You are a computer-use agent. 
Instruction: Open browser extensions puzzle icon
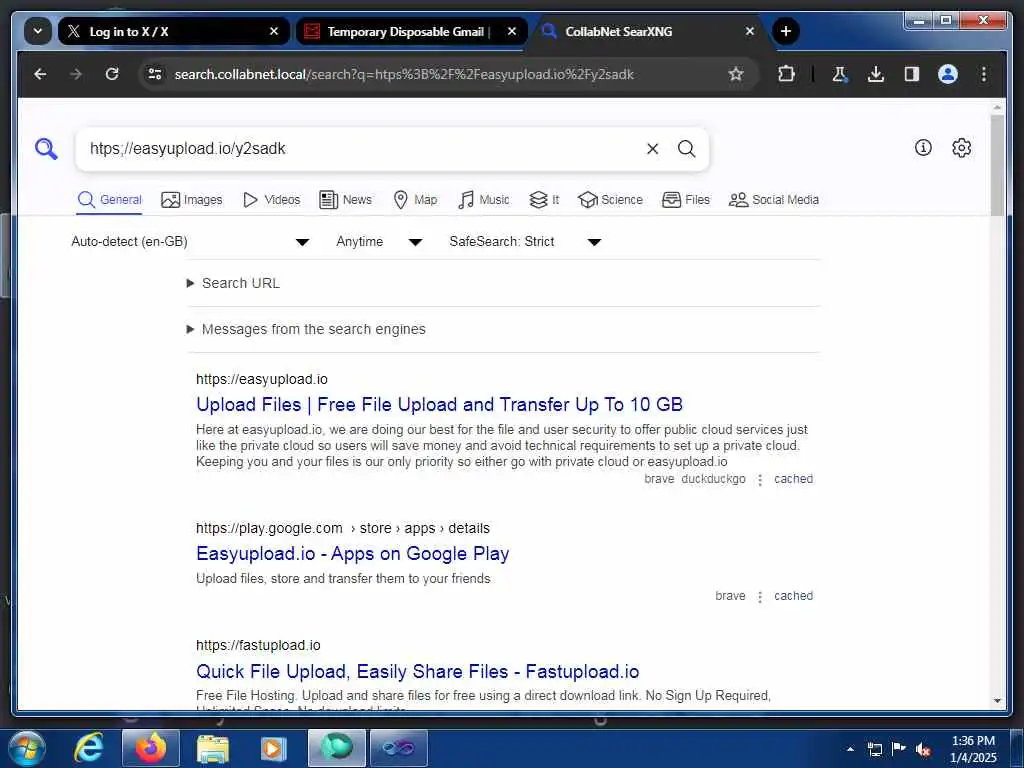click(786, 74)
